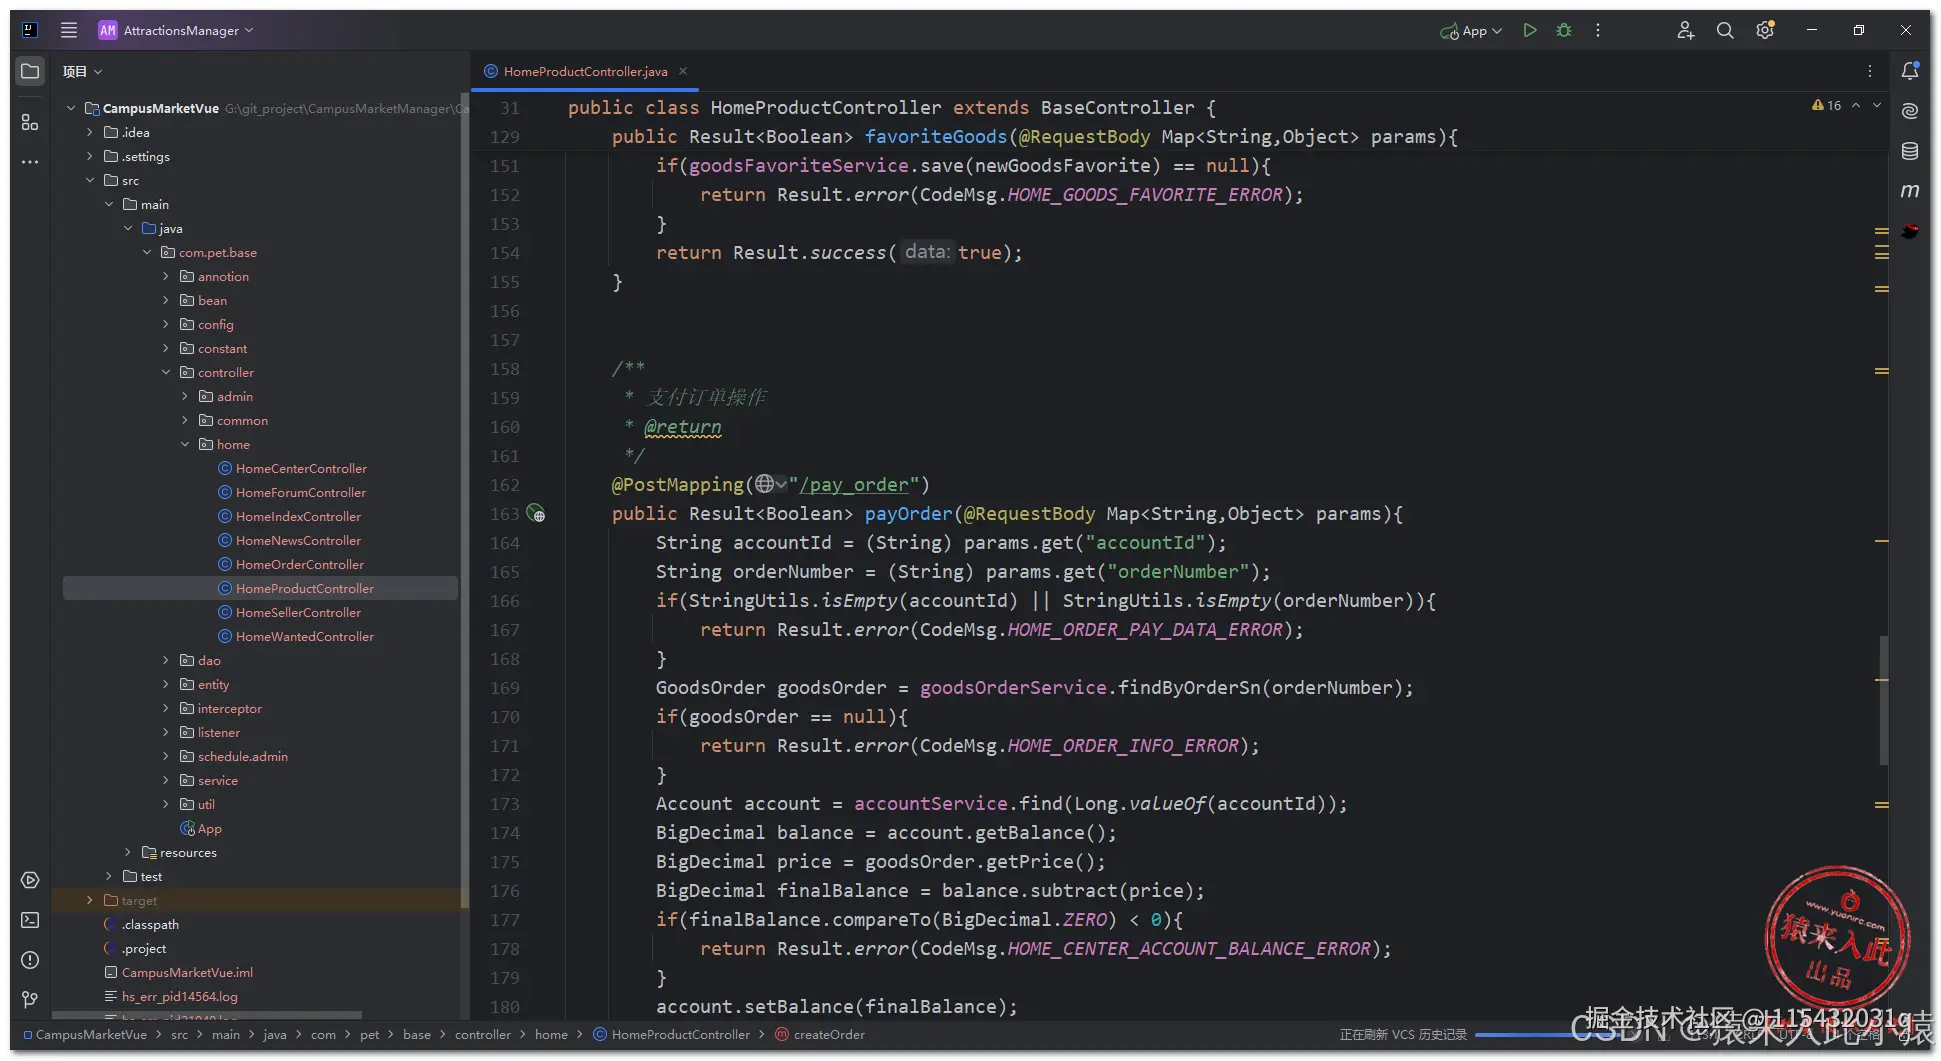Open IDE settings gear
This screenshot has width=1941, height=1061.
1765,30
